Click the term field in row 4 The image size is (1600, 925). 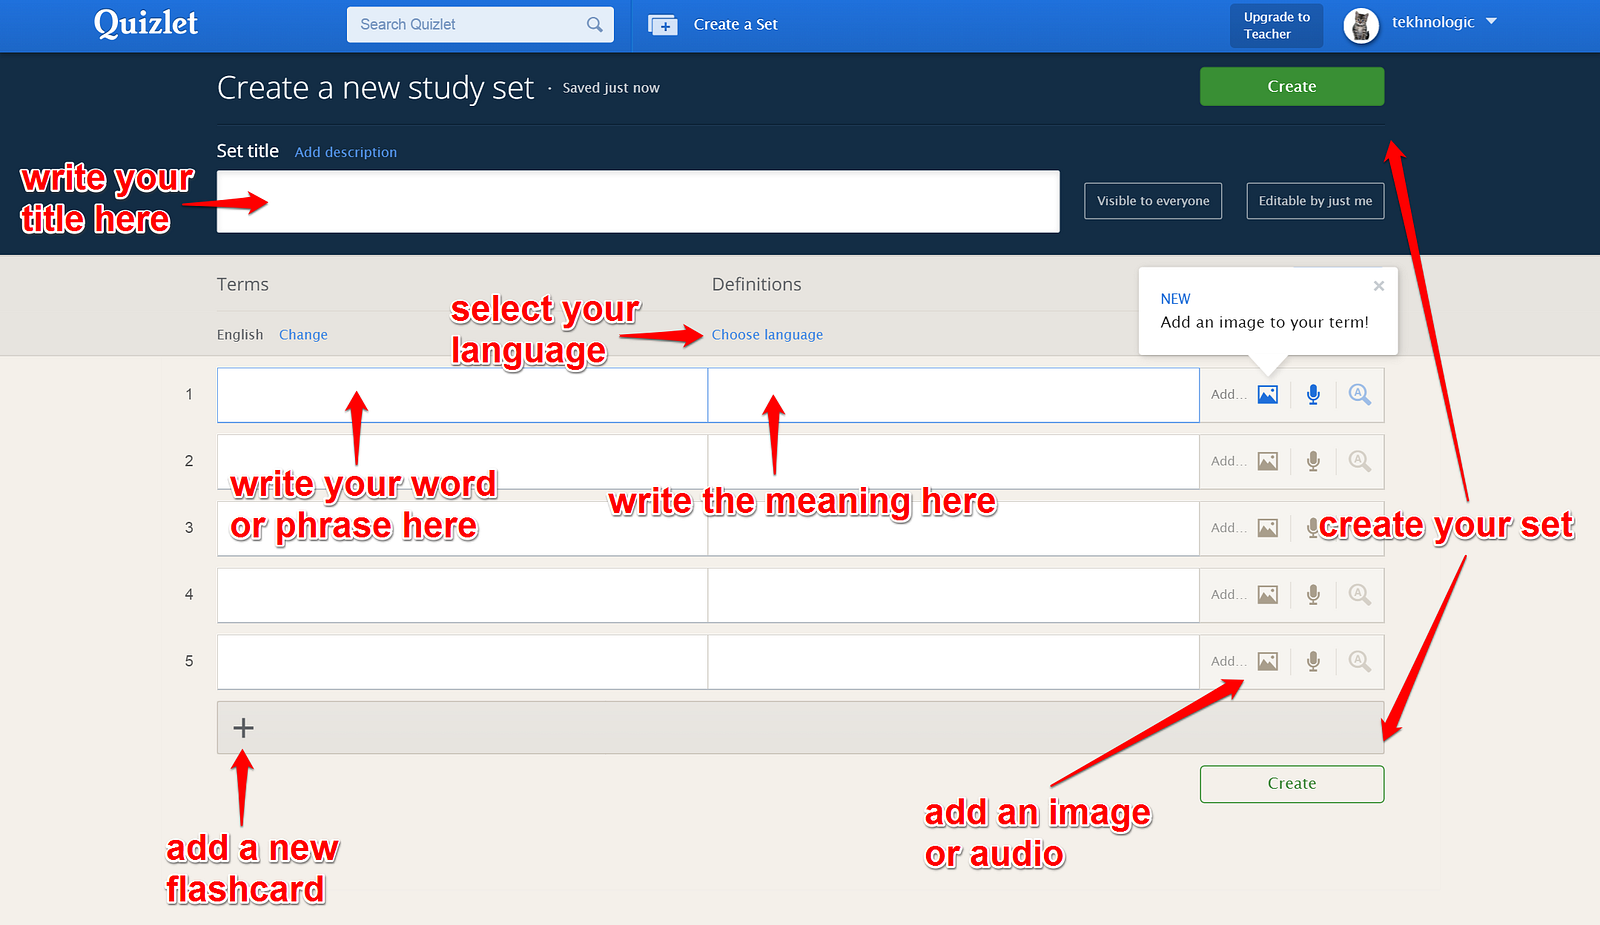pyautogui.click(x=462, y=595)
